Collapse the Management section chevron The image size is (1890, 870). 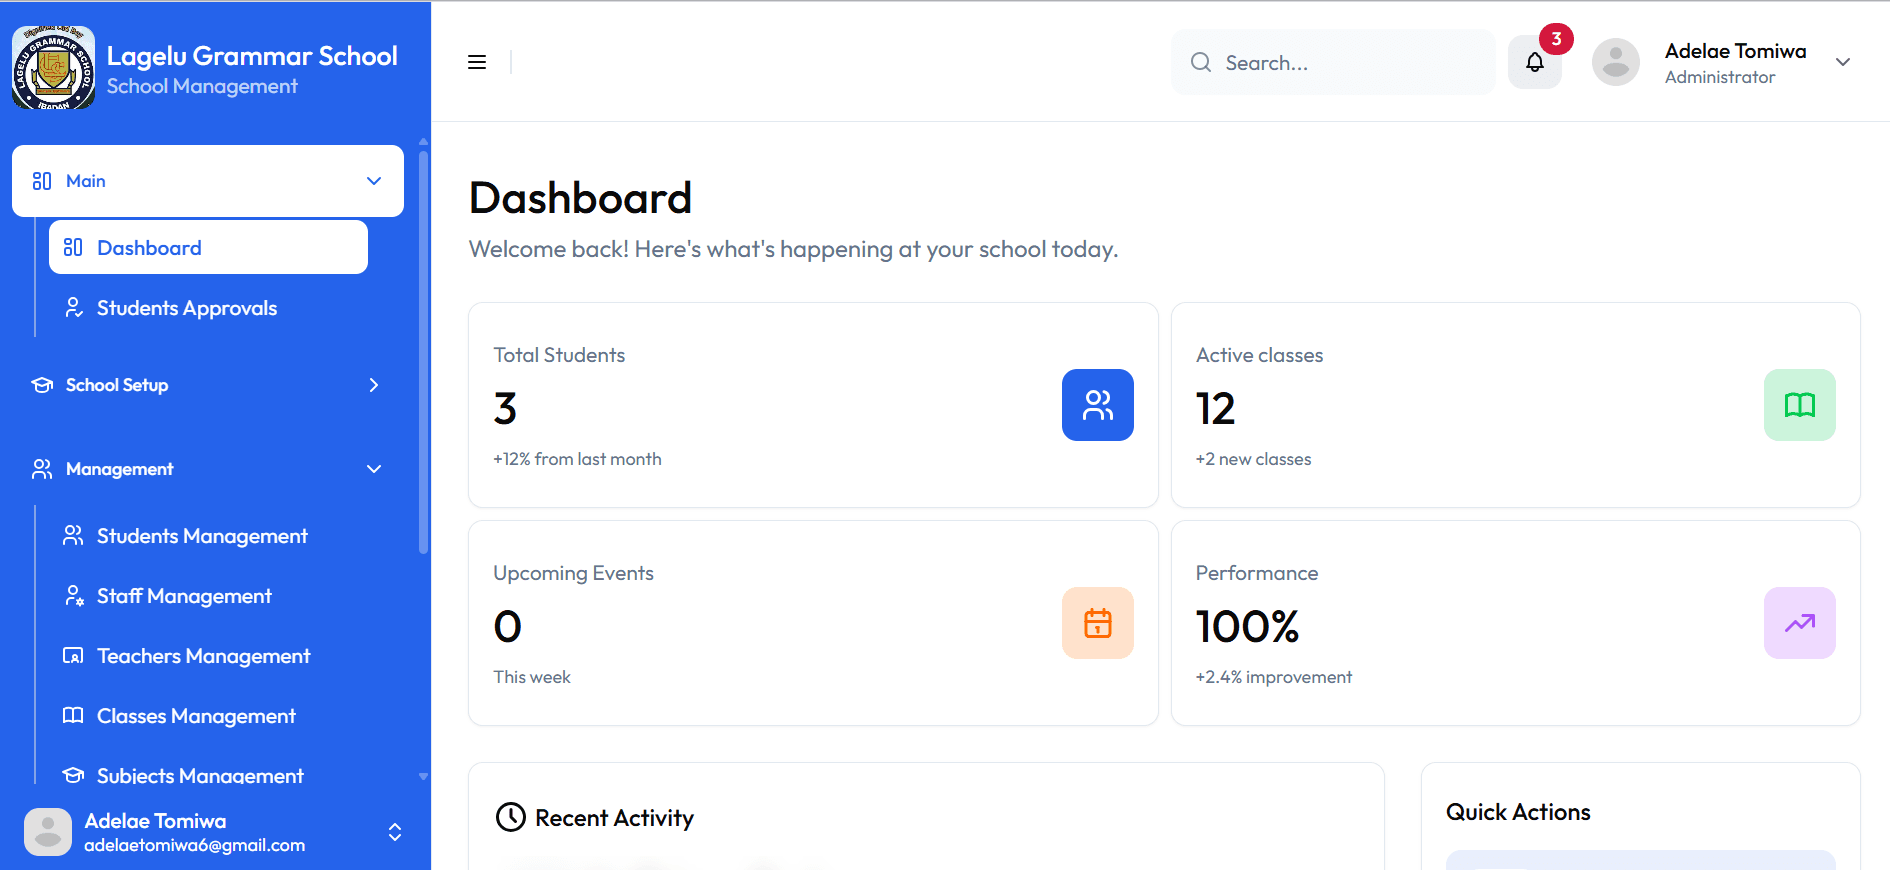[x=374, y=469]
